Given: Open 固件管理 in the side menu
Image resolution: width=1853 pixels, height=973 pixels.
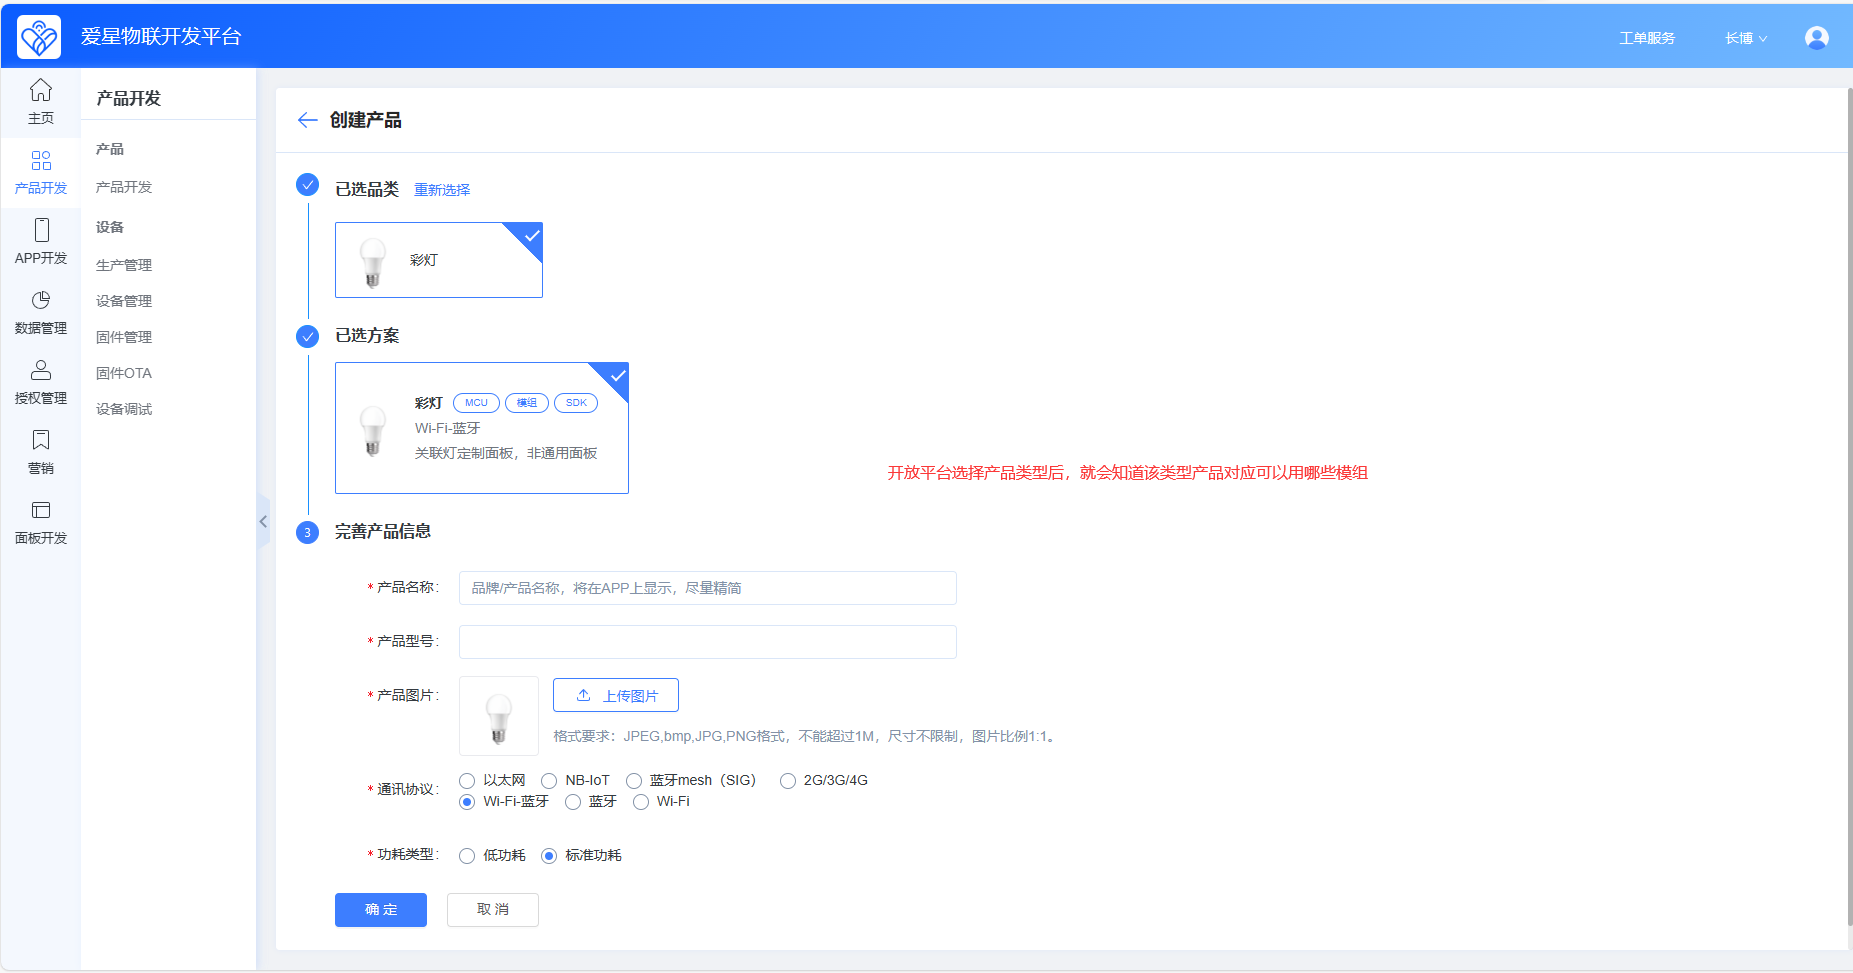Looking at the screenshot, I should coord(124,337).
